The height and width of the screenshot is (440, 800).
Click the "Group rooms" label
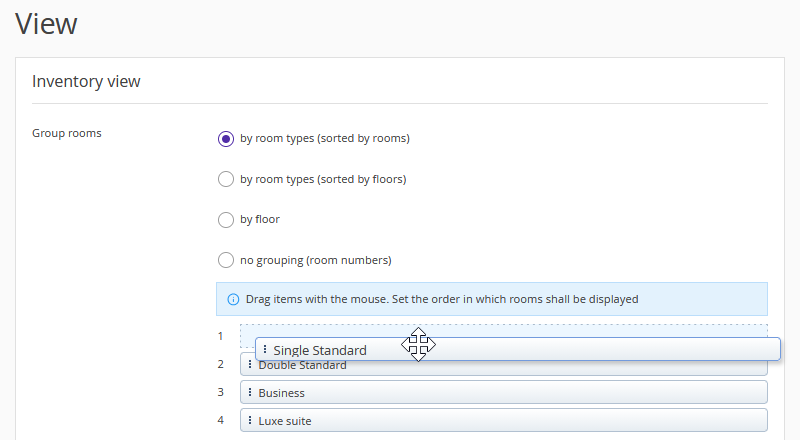coord(67,133)
